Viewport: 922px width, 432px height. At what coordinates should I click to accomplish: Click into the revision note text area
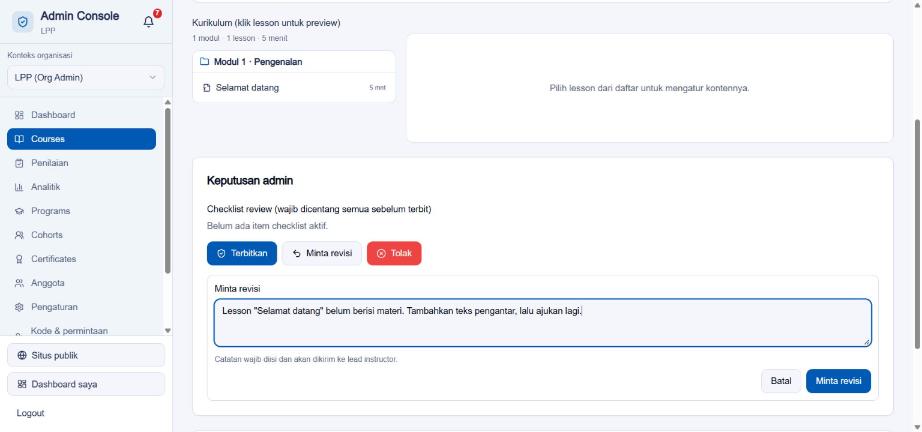pos(542,323)
